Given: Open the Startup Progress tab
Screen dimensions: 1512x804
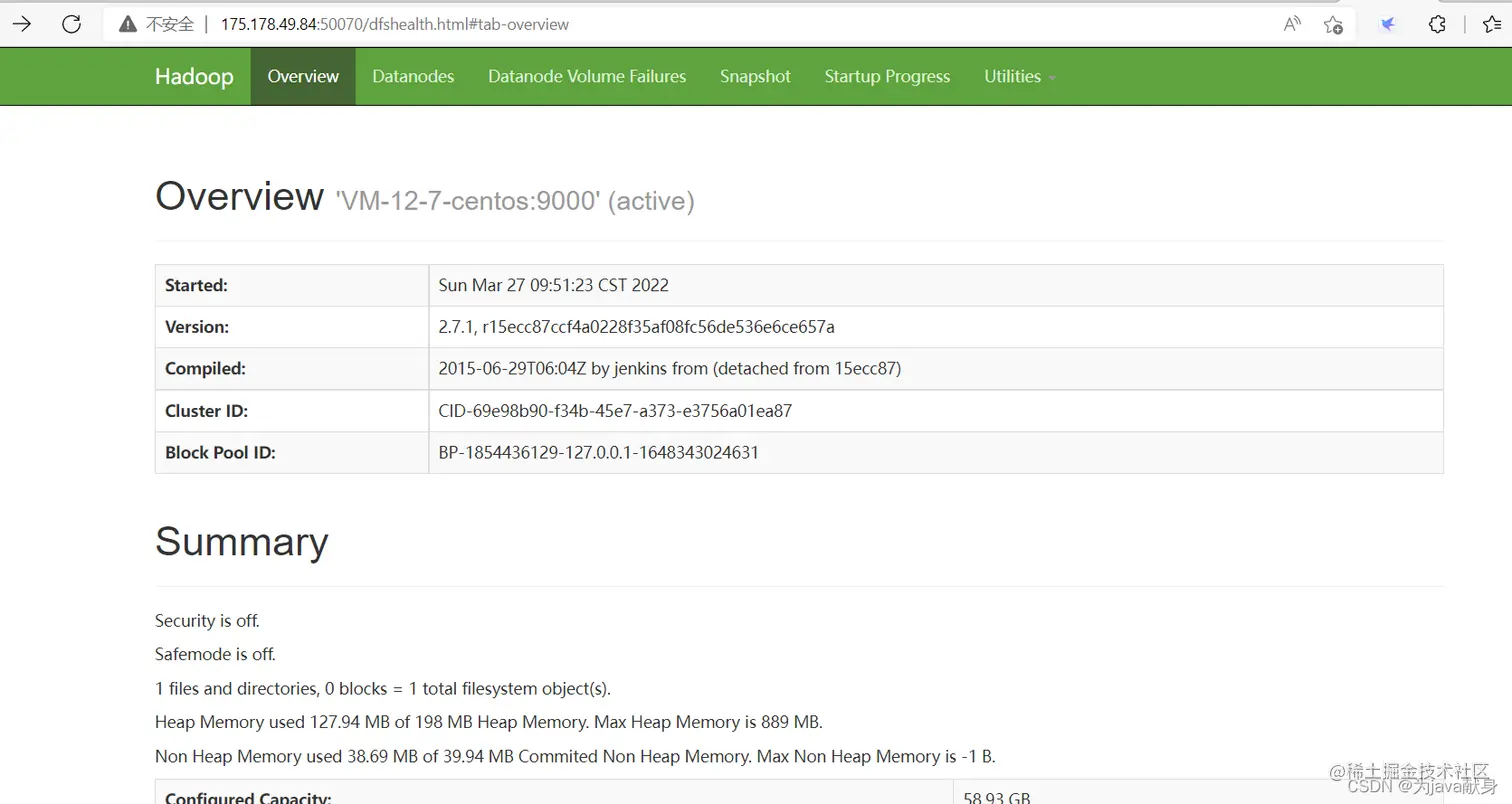Looking at the screenshot, I should 887,76.
